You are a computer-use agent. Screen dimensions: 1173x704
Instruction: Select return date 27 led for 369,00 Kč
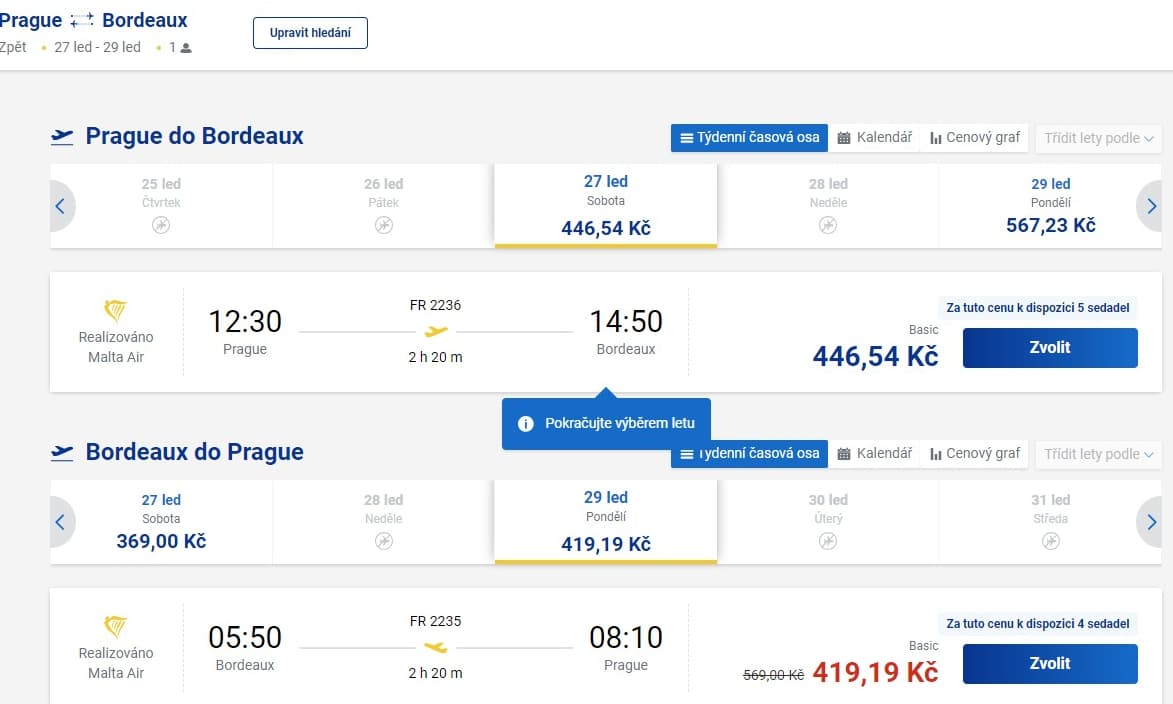pos(161,522)
